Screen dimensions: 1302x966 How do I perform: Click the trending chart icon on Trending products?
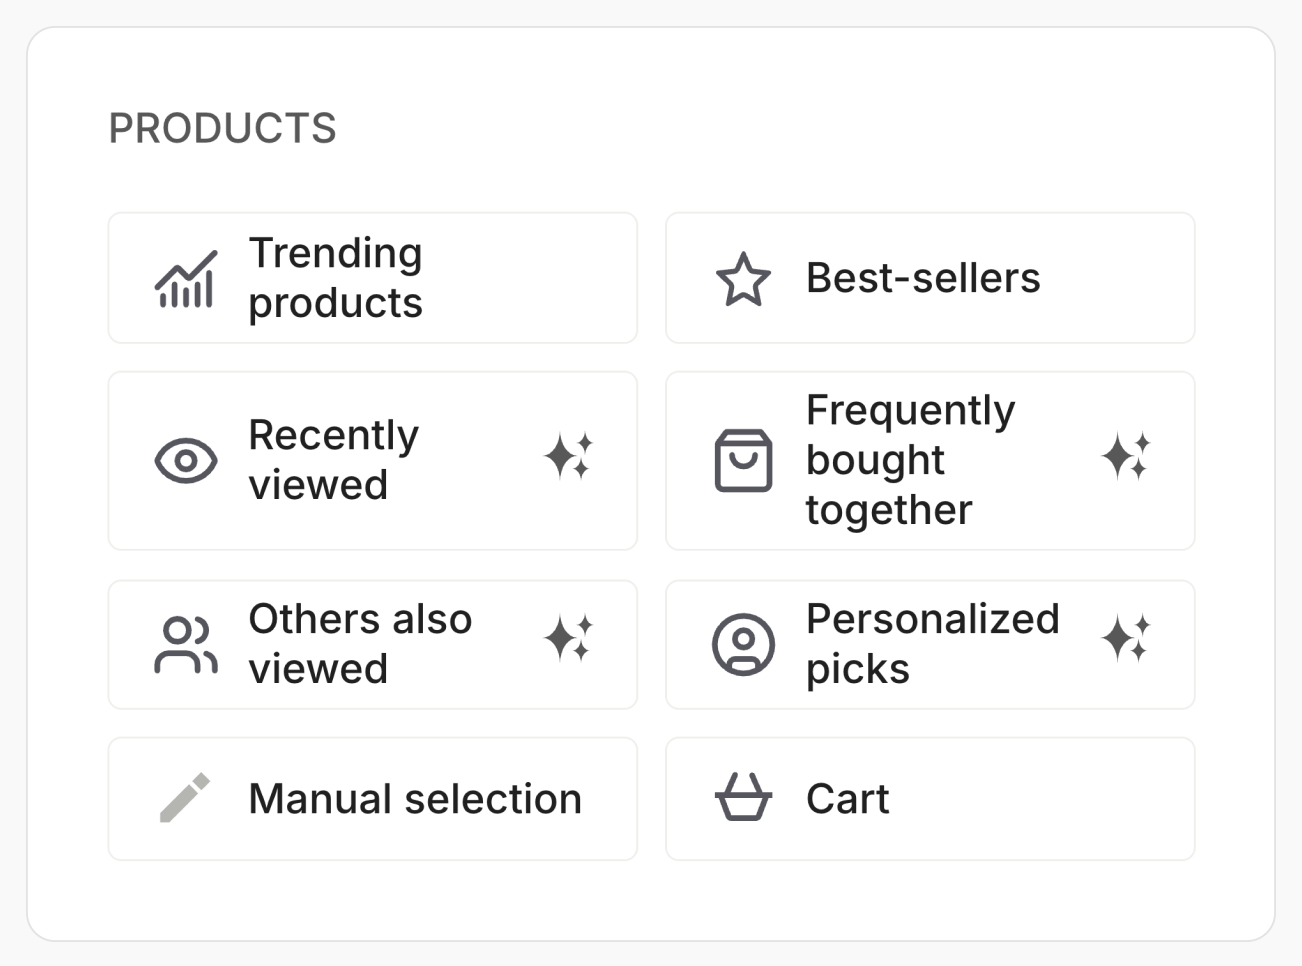(x=186, y=278)
